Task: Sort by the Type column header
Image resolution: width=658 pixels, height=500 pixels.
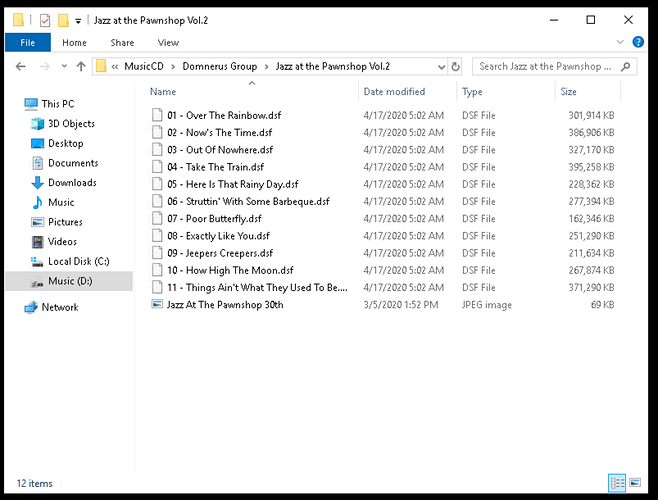Action: click(x=472, y=92)
